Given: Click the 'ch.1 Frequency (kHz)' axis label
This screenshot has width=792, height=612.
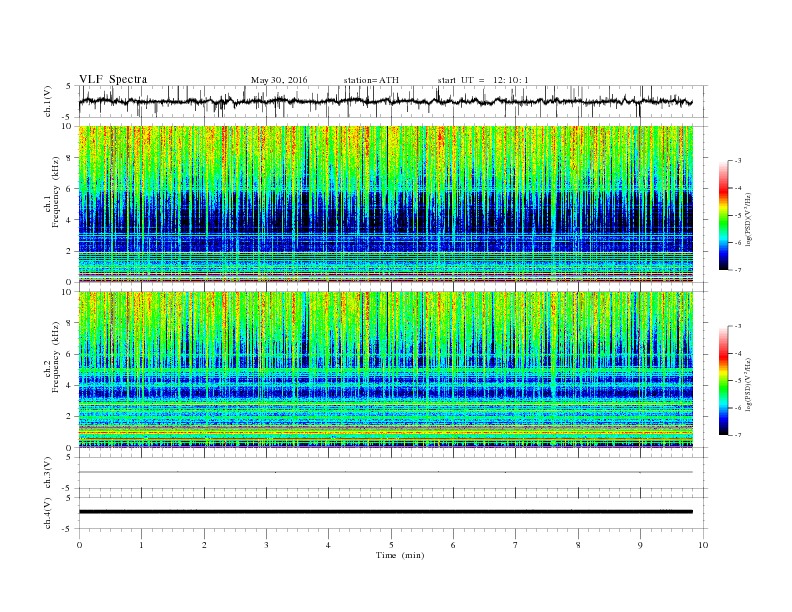Looking at the screenshot, I should (52, 204).
